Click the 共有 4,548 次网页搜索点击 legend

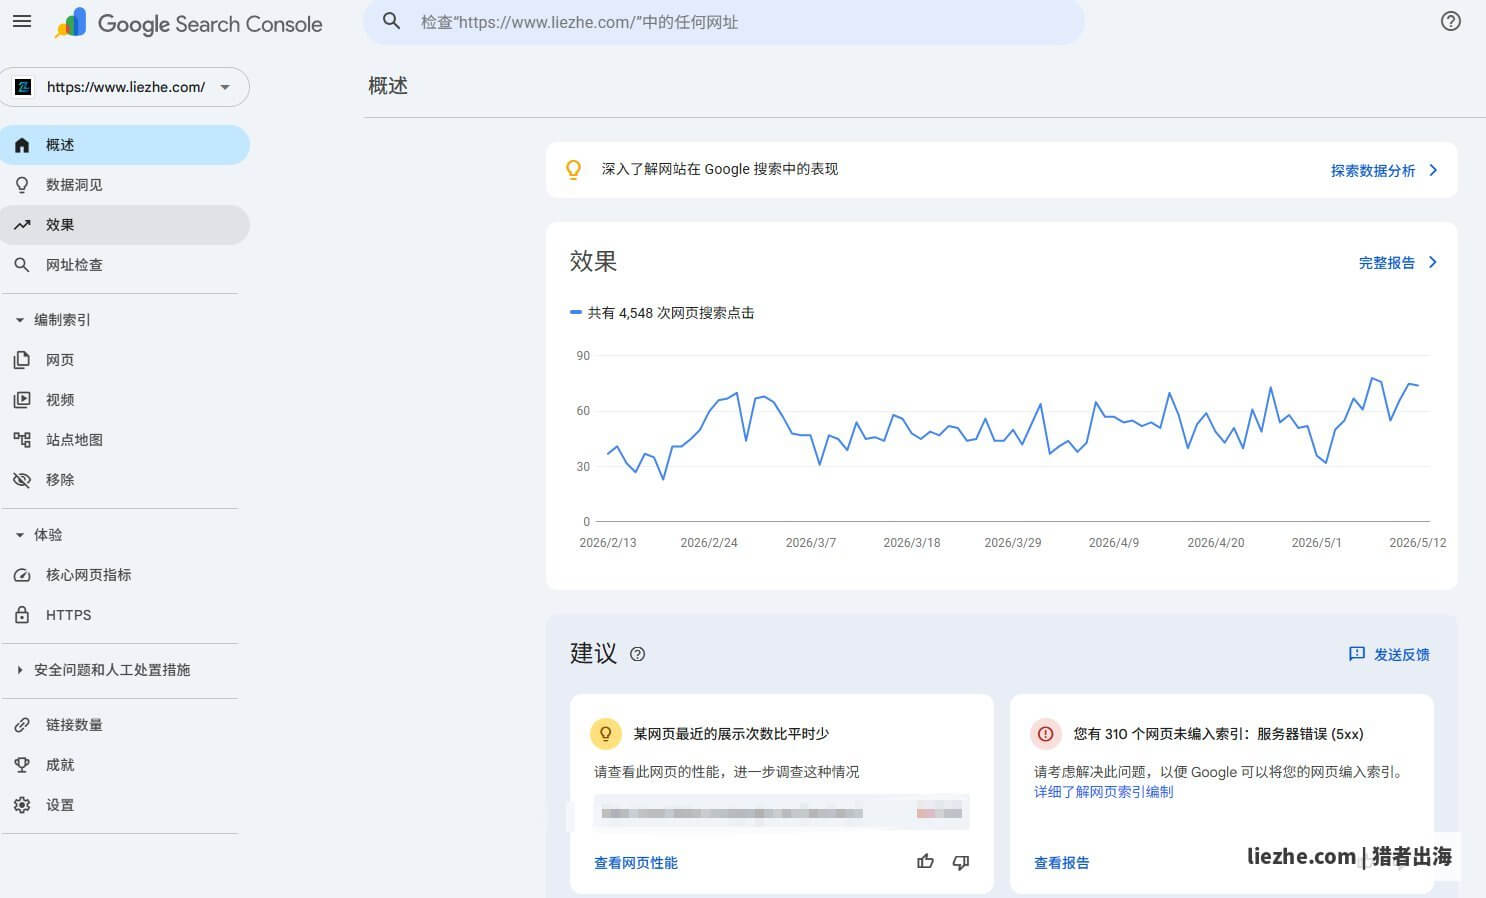(662, 313)
